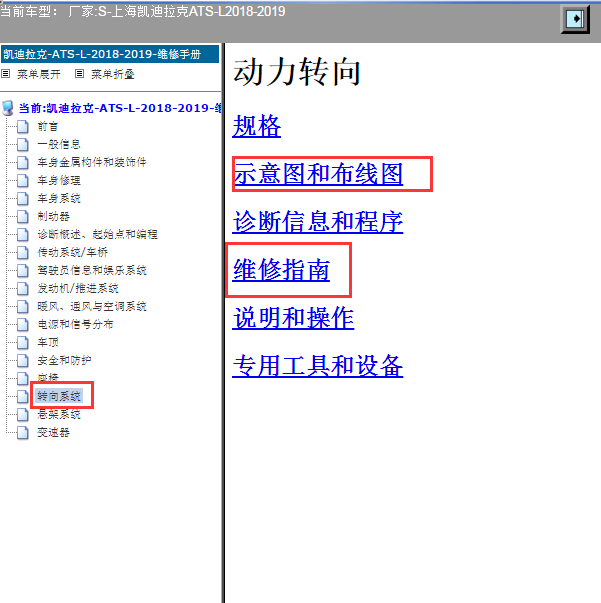Image resolution: width=601 pixels, height=603 pixels.
Task: Click the page icon next to 车身修理
Action: [x=23, y=180]
